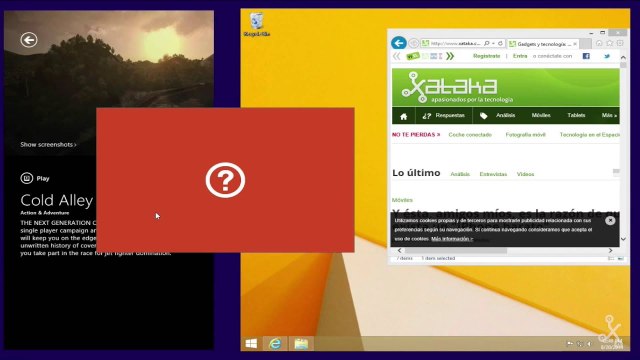Click the browser vertical scrollbar up arrow
Image resolution: width=640 pixels, height=360 pixels.
pos(623,57)
